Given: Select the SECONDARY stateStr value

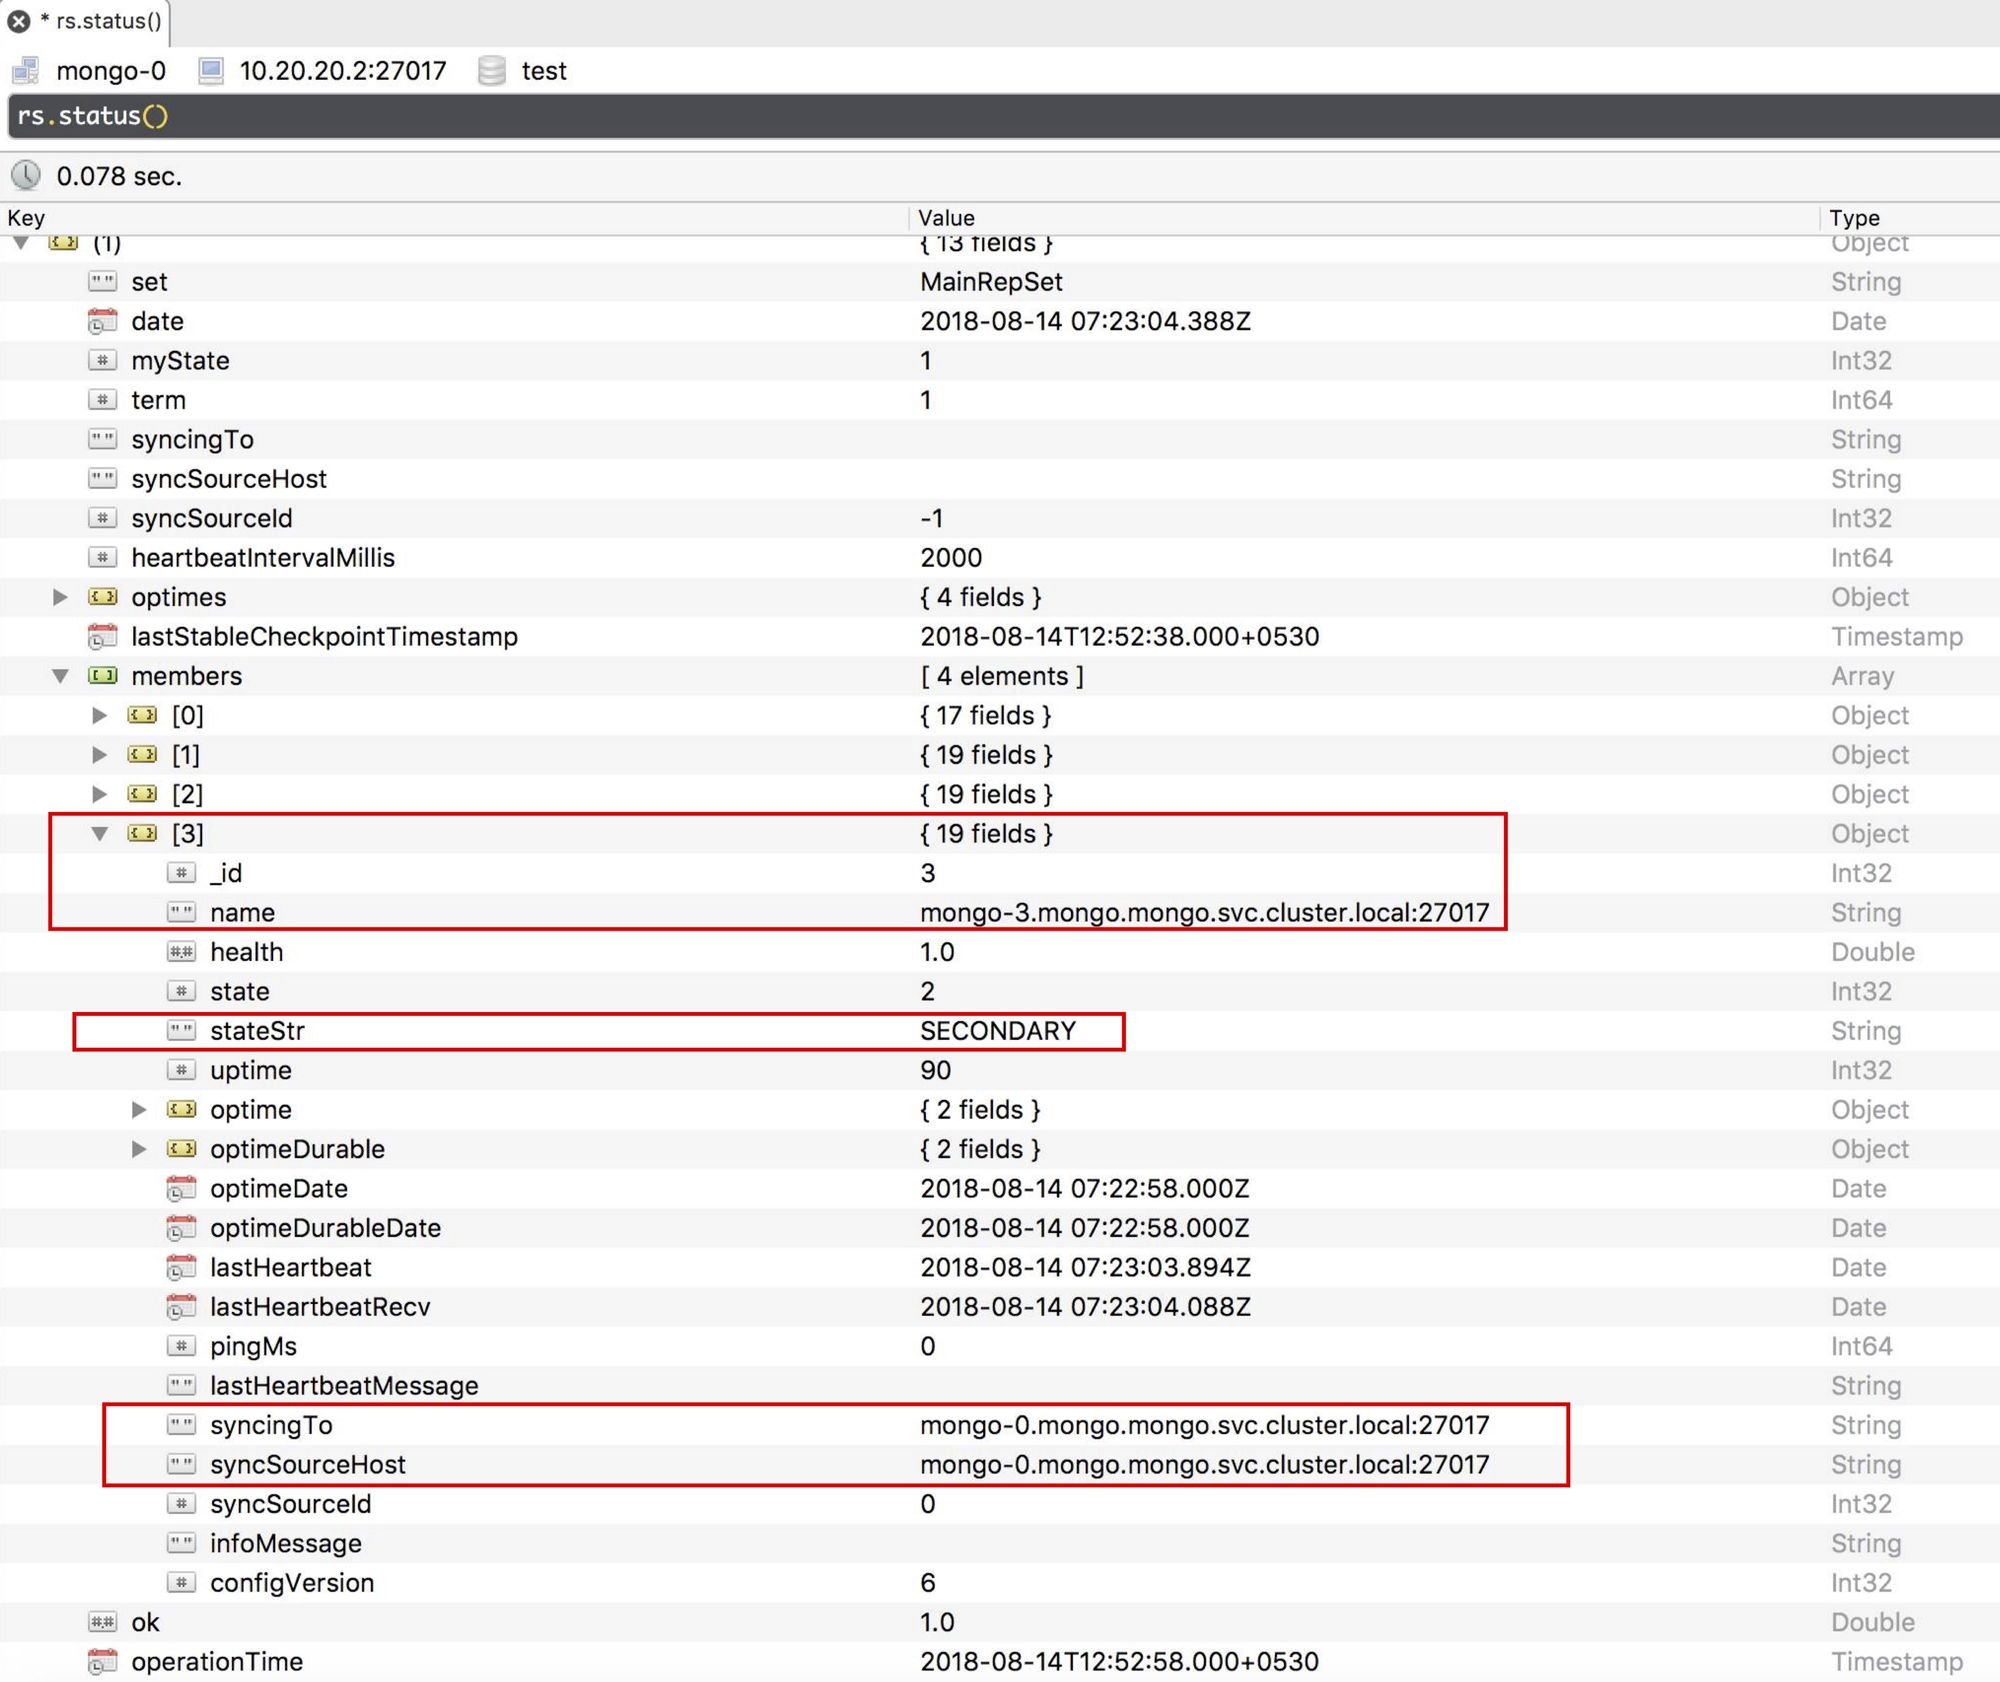Looking at the screenshot, I should [998, 1031].
